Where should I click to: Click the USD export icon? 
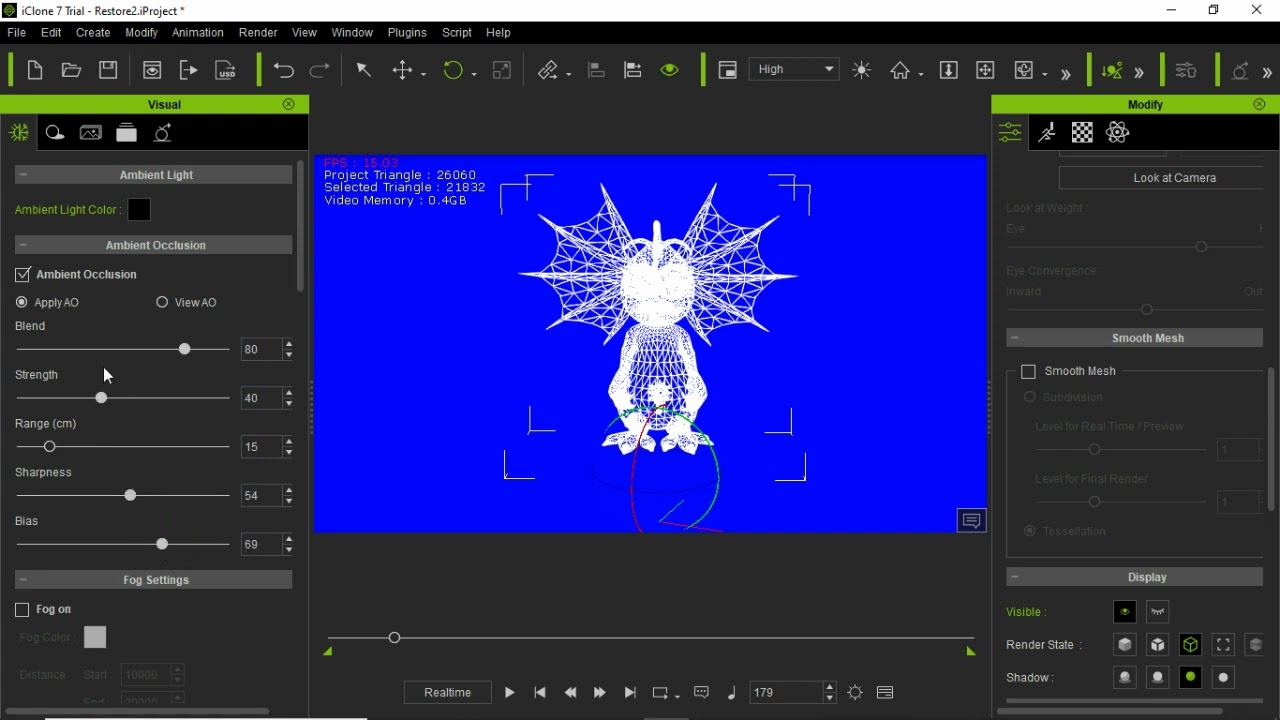pyautogui.click(x=226, y=70)
